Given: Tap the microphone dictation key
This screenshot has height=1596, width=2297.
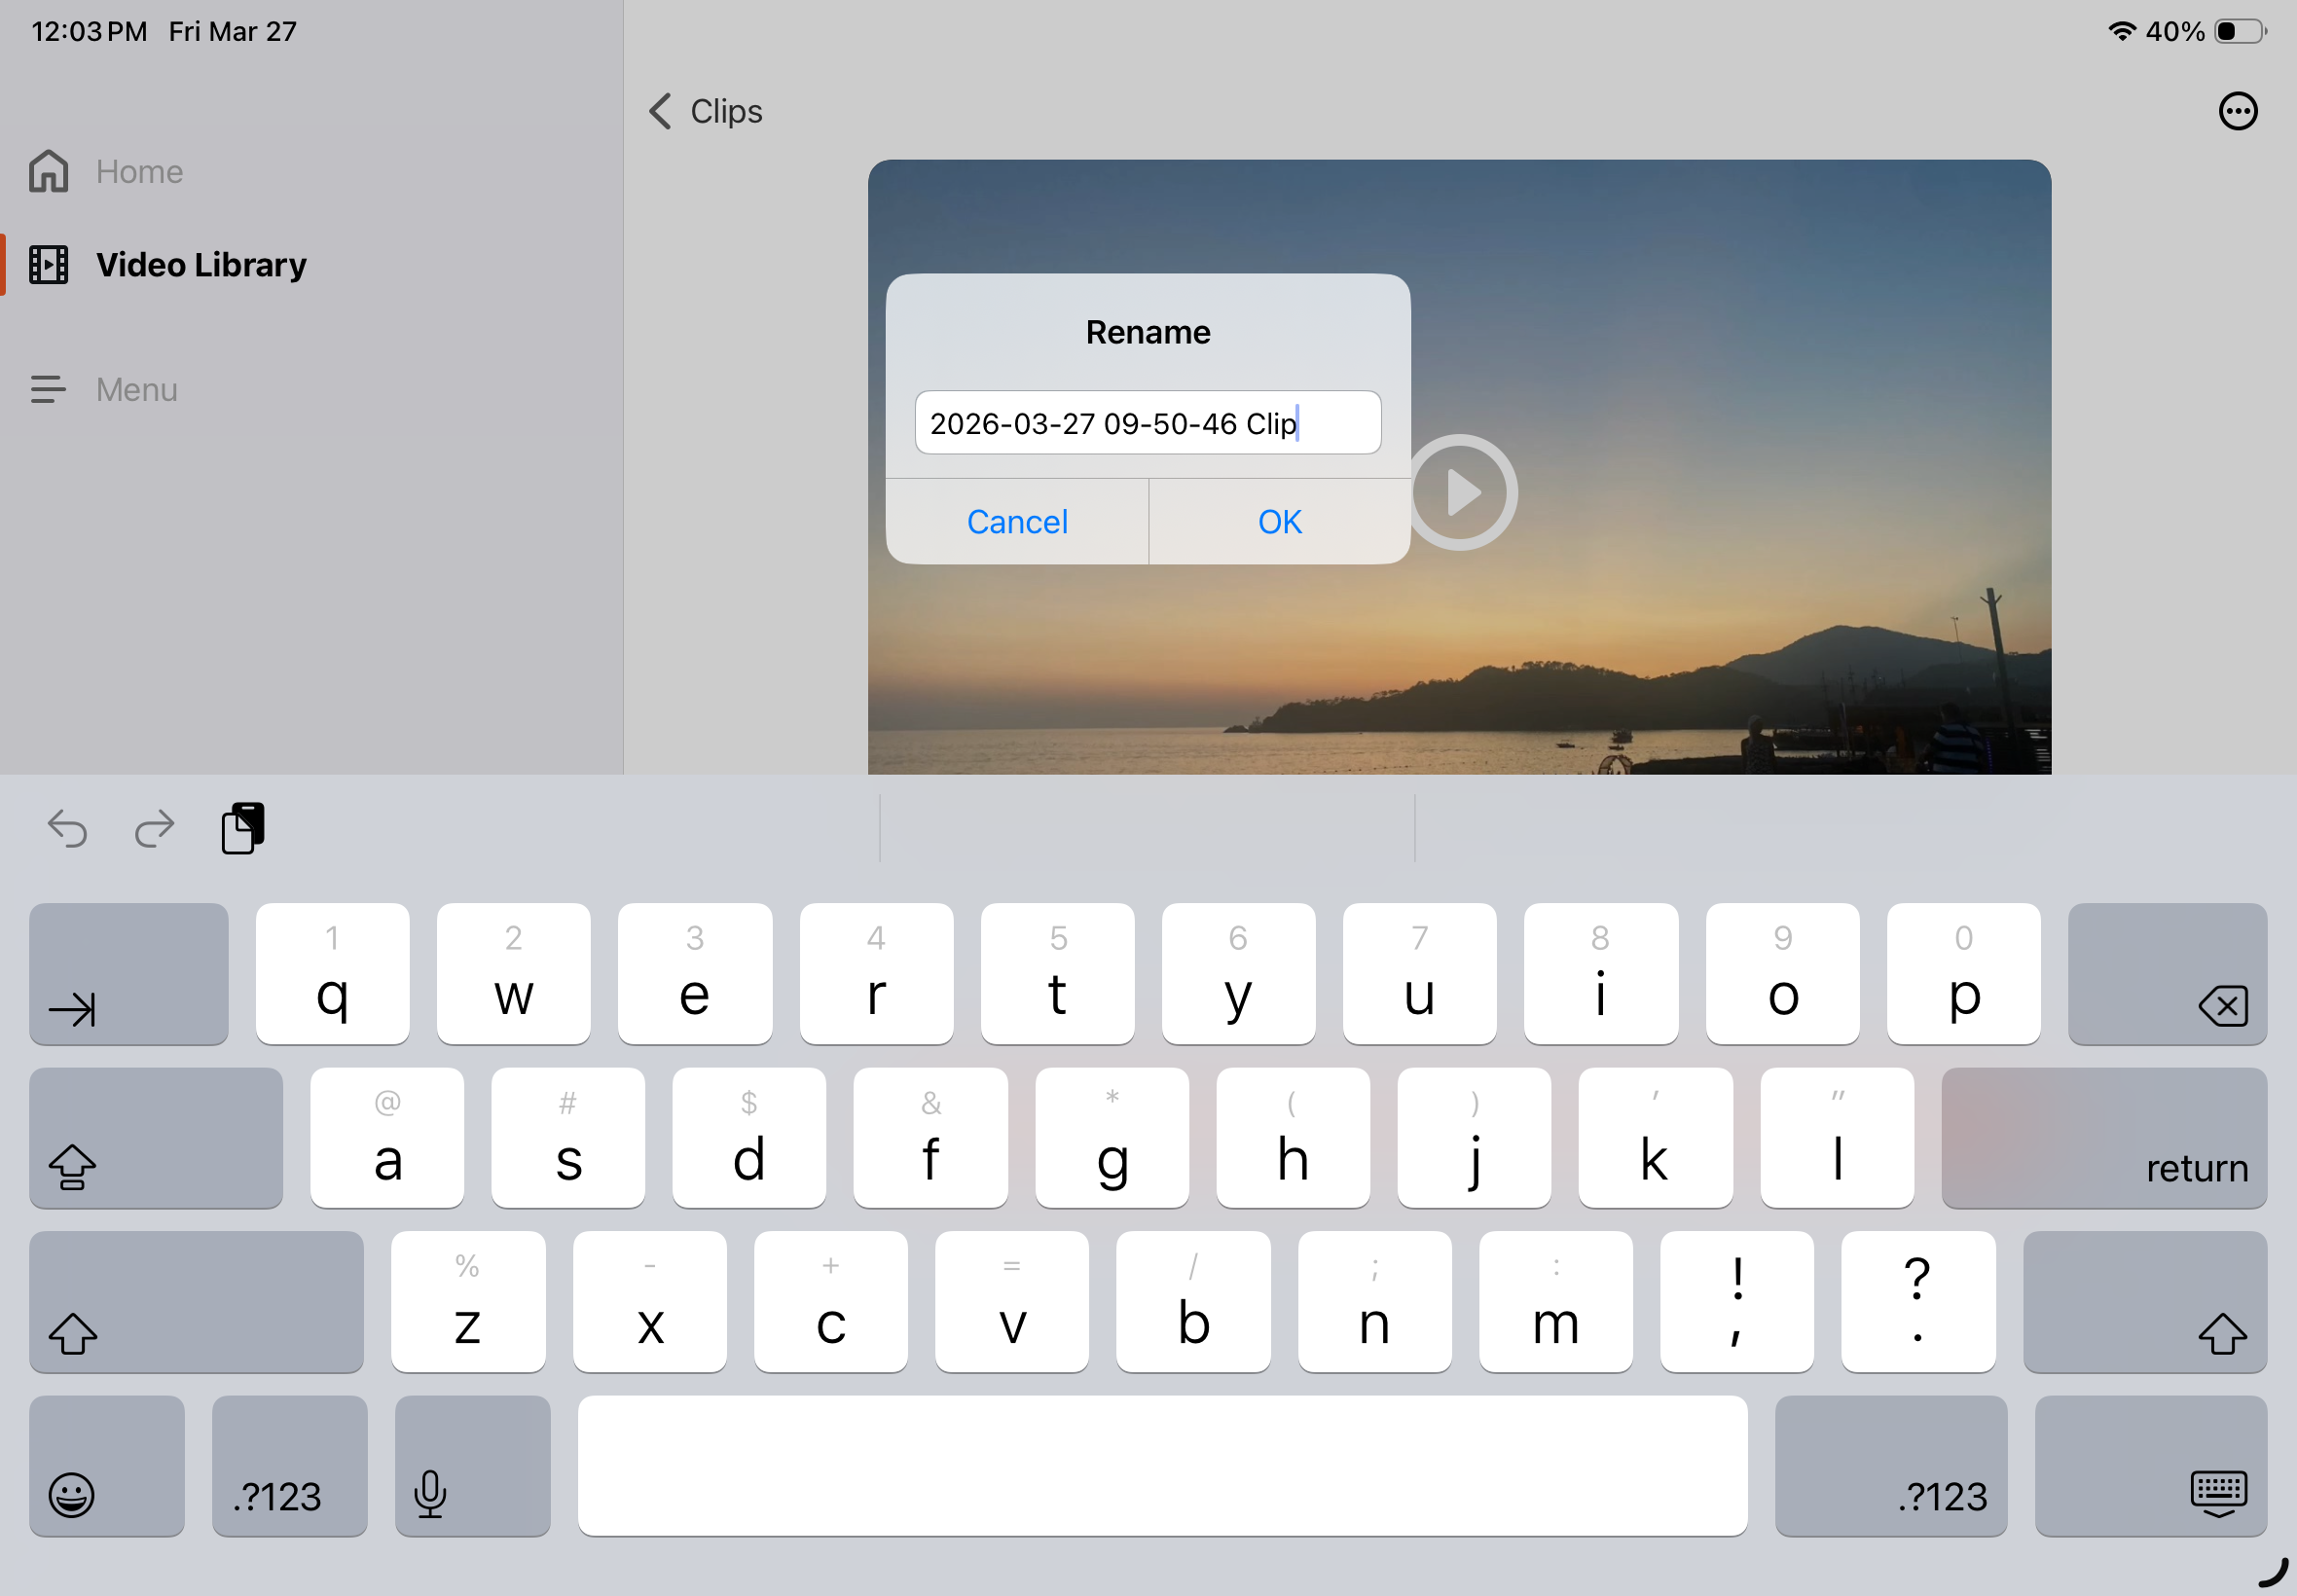Looking at the screenshot, I should pos(472,1467).
